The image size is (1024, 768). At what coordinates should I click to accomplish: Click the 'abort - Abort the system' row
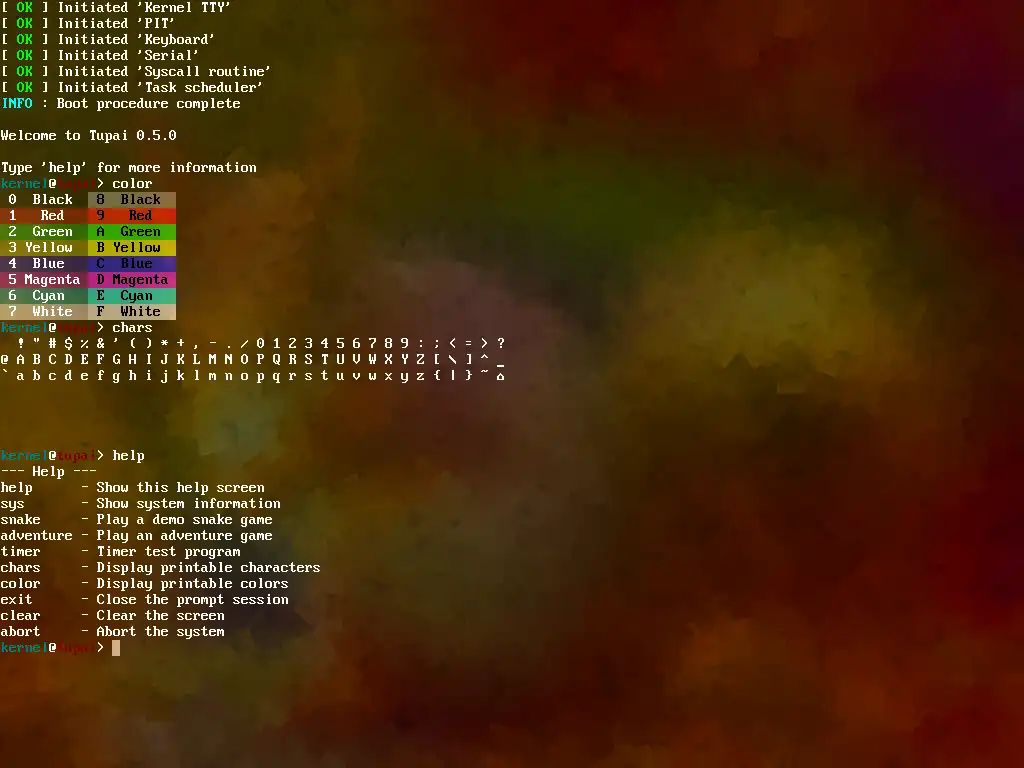point(112,632)
